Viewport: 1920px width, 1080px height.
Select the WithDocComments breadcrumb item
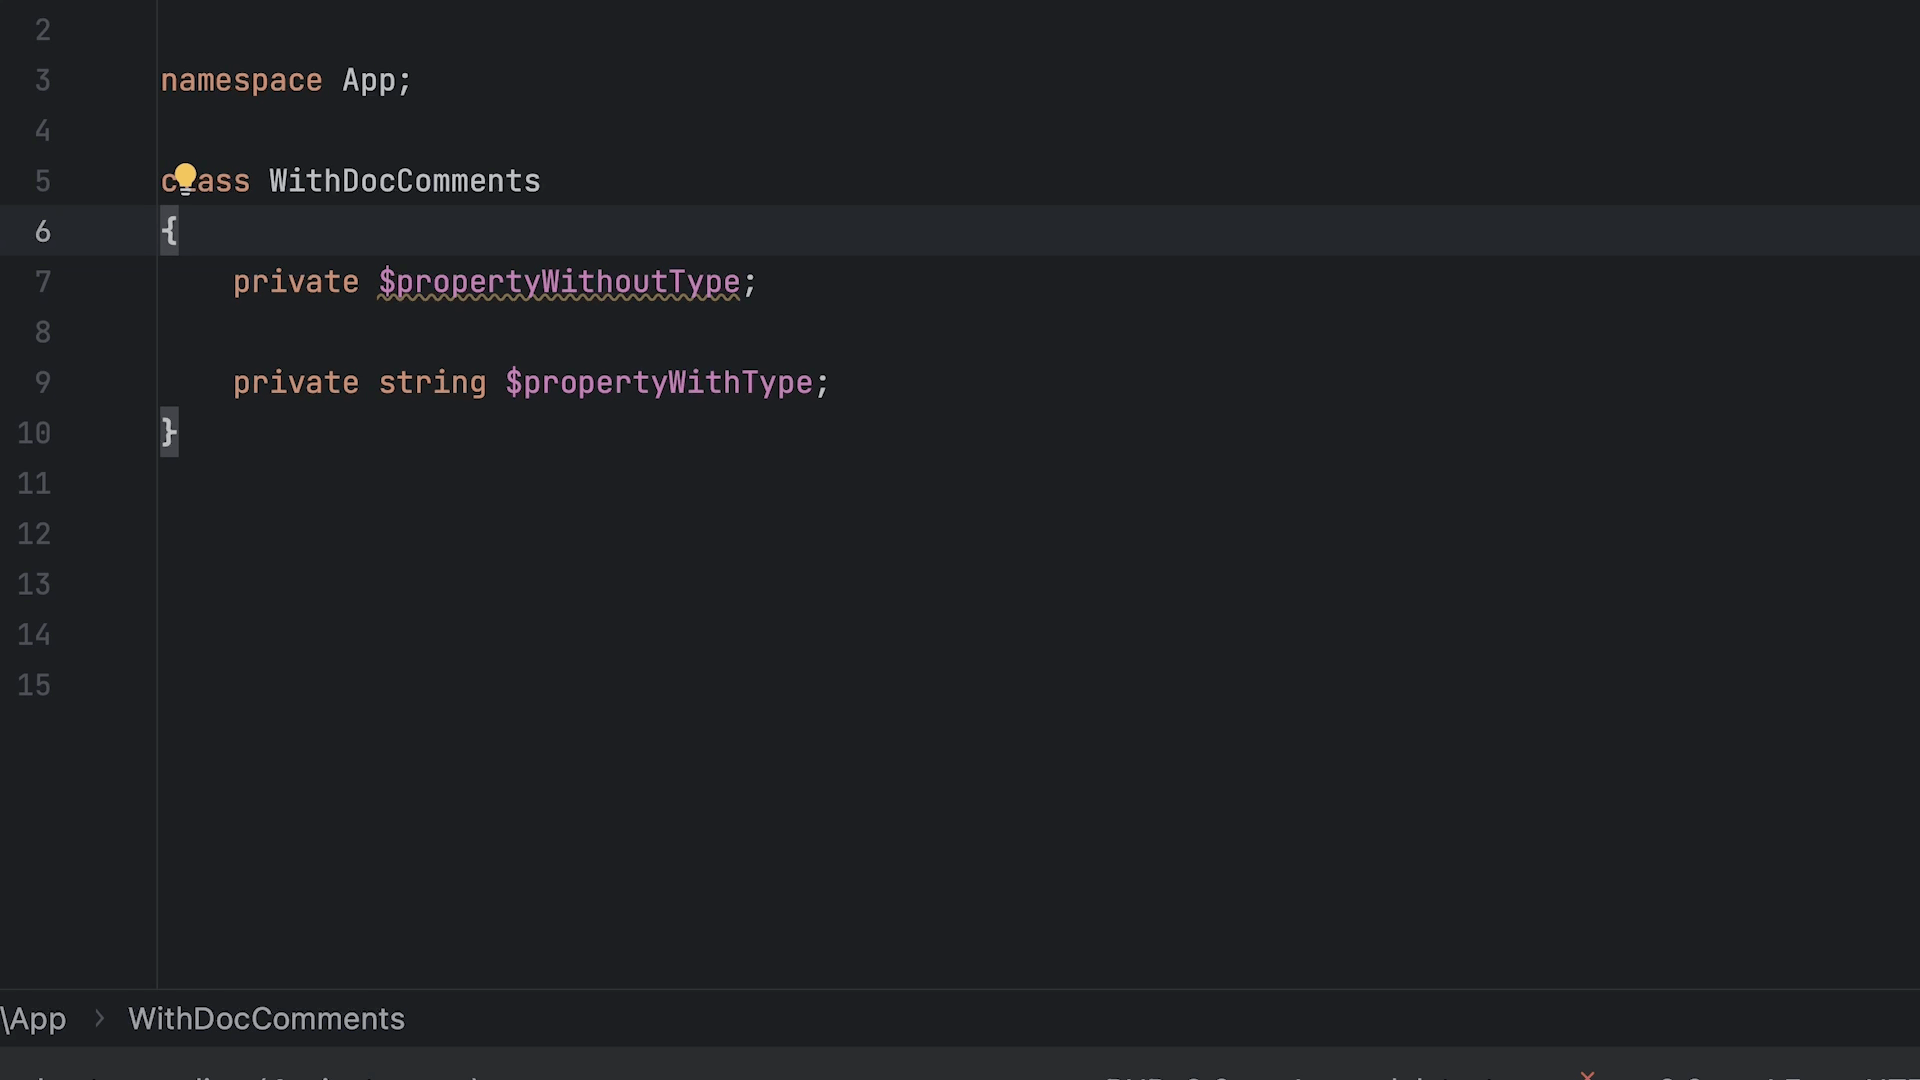click(266, 1019)
